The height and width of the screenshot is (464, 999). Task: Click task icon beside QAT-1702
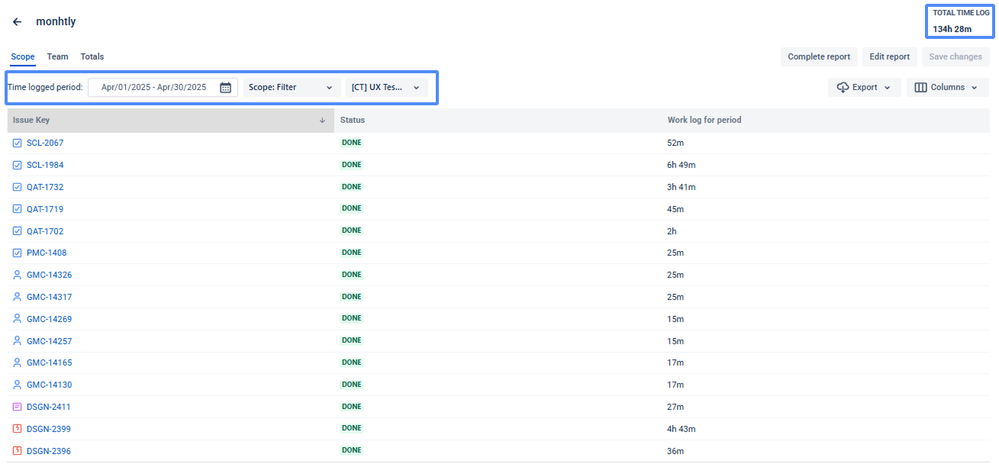click(x=17, y=231)
